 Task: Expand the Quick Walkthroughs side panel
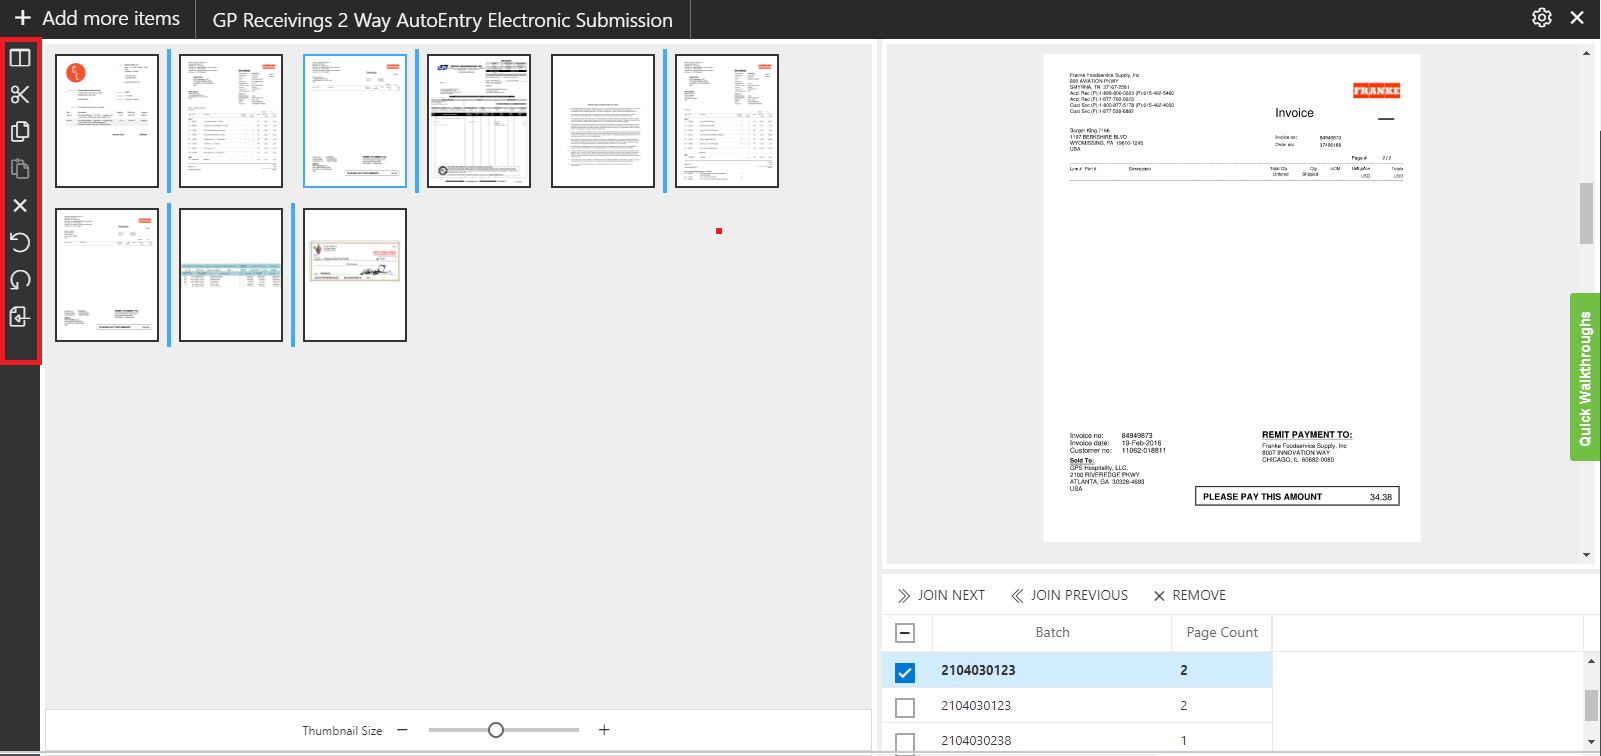[x=1585, y=378]
